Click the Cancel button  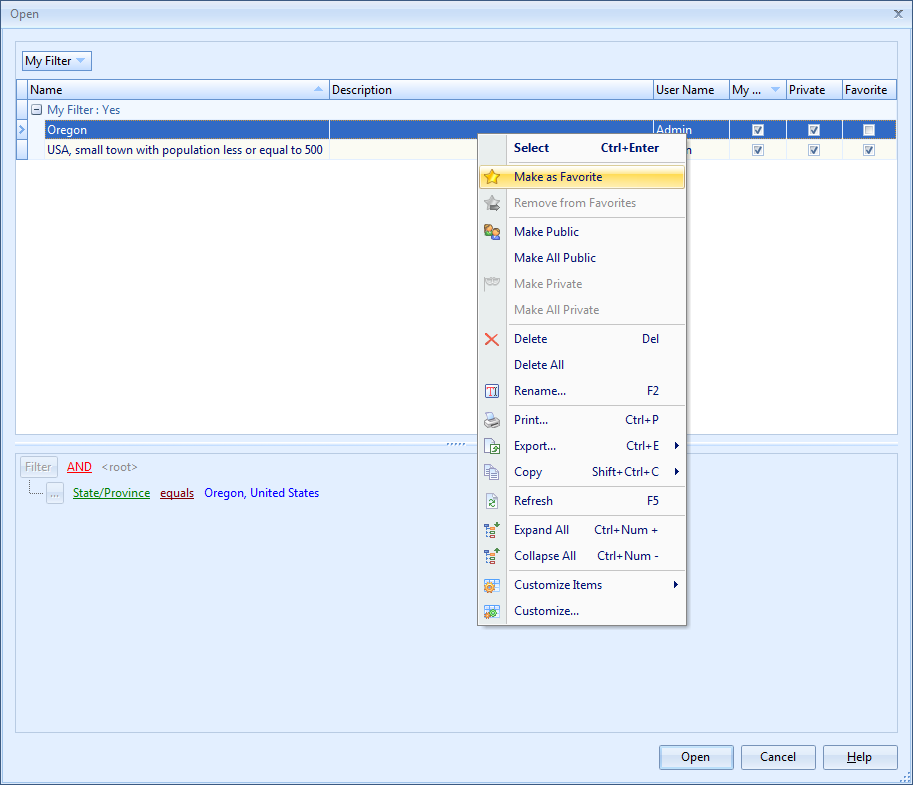(778, 757)
